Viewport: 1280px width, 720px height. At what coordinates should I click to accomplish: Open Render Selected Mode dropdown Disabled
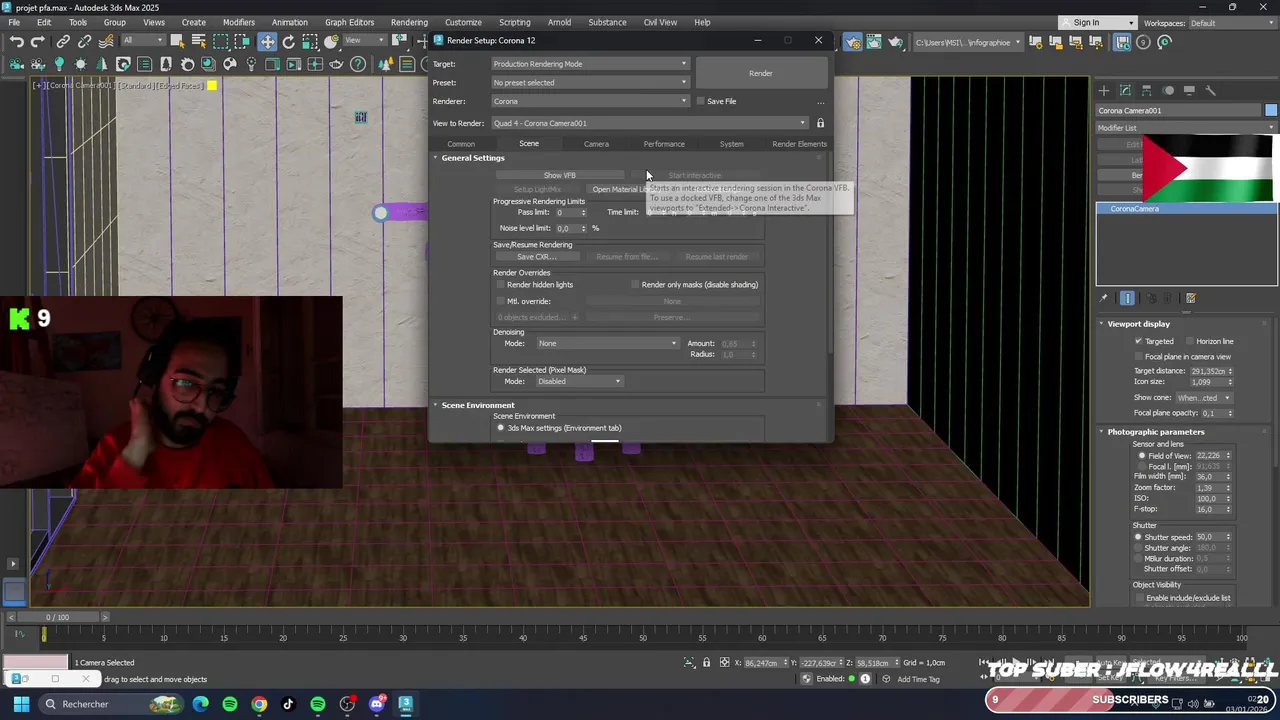(579, 381)
